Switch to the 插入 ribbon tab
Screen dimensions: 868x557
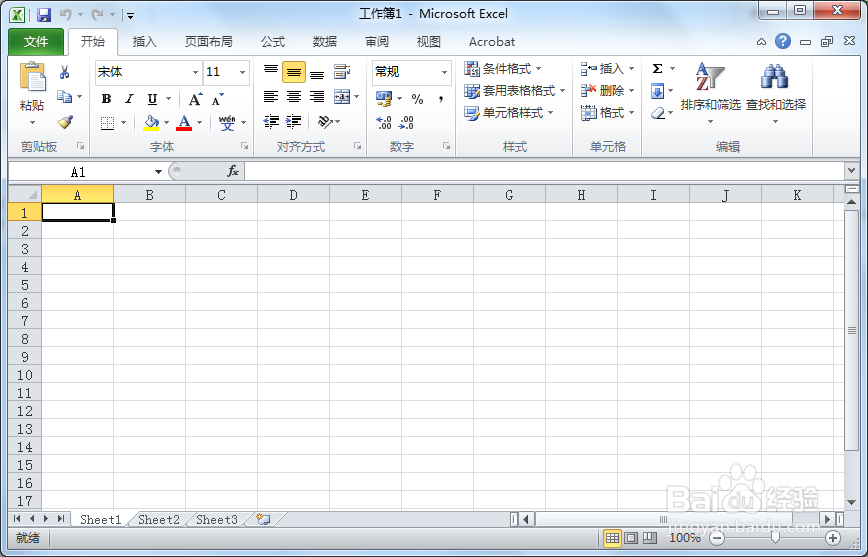[144, 42]
